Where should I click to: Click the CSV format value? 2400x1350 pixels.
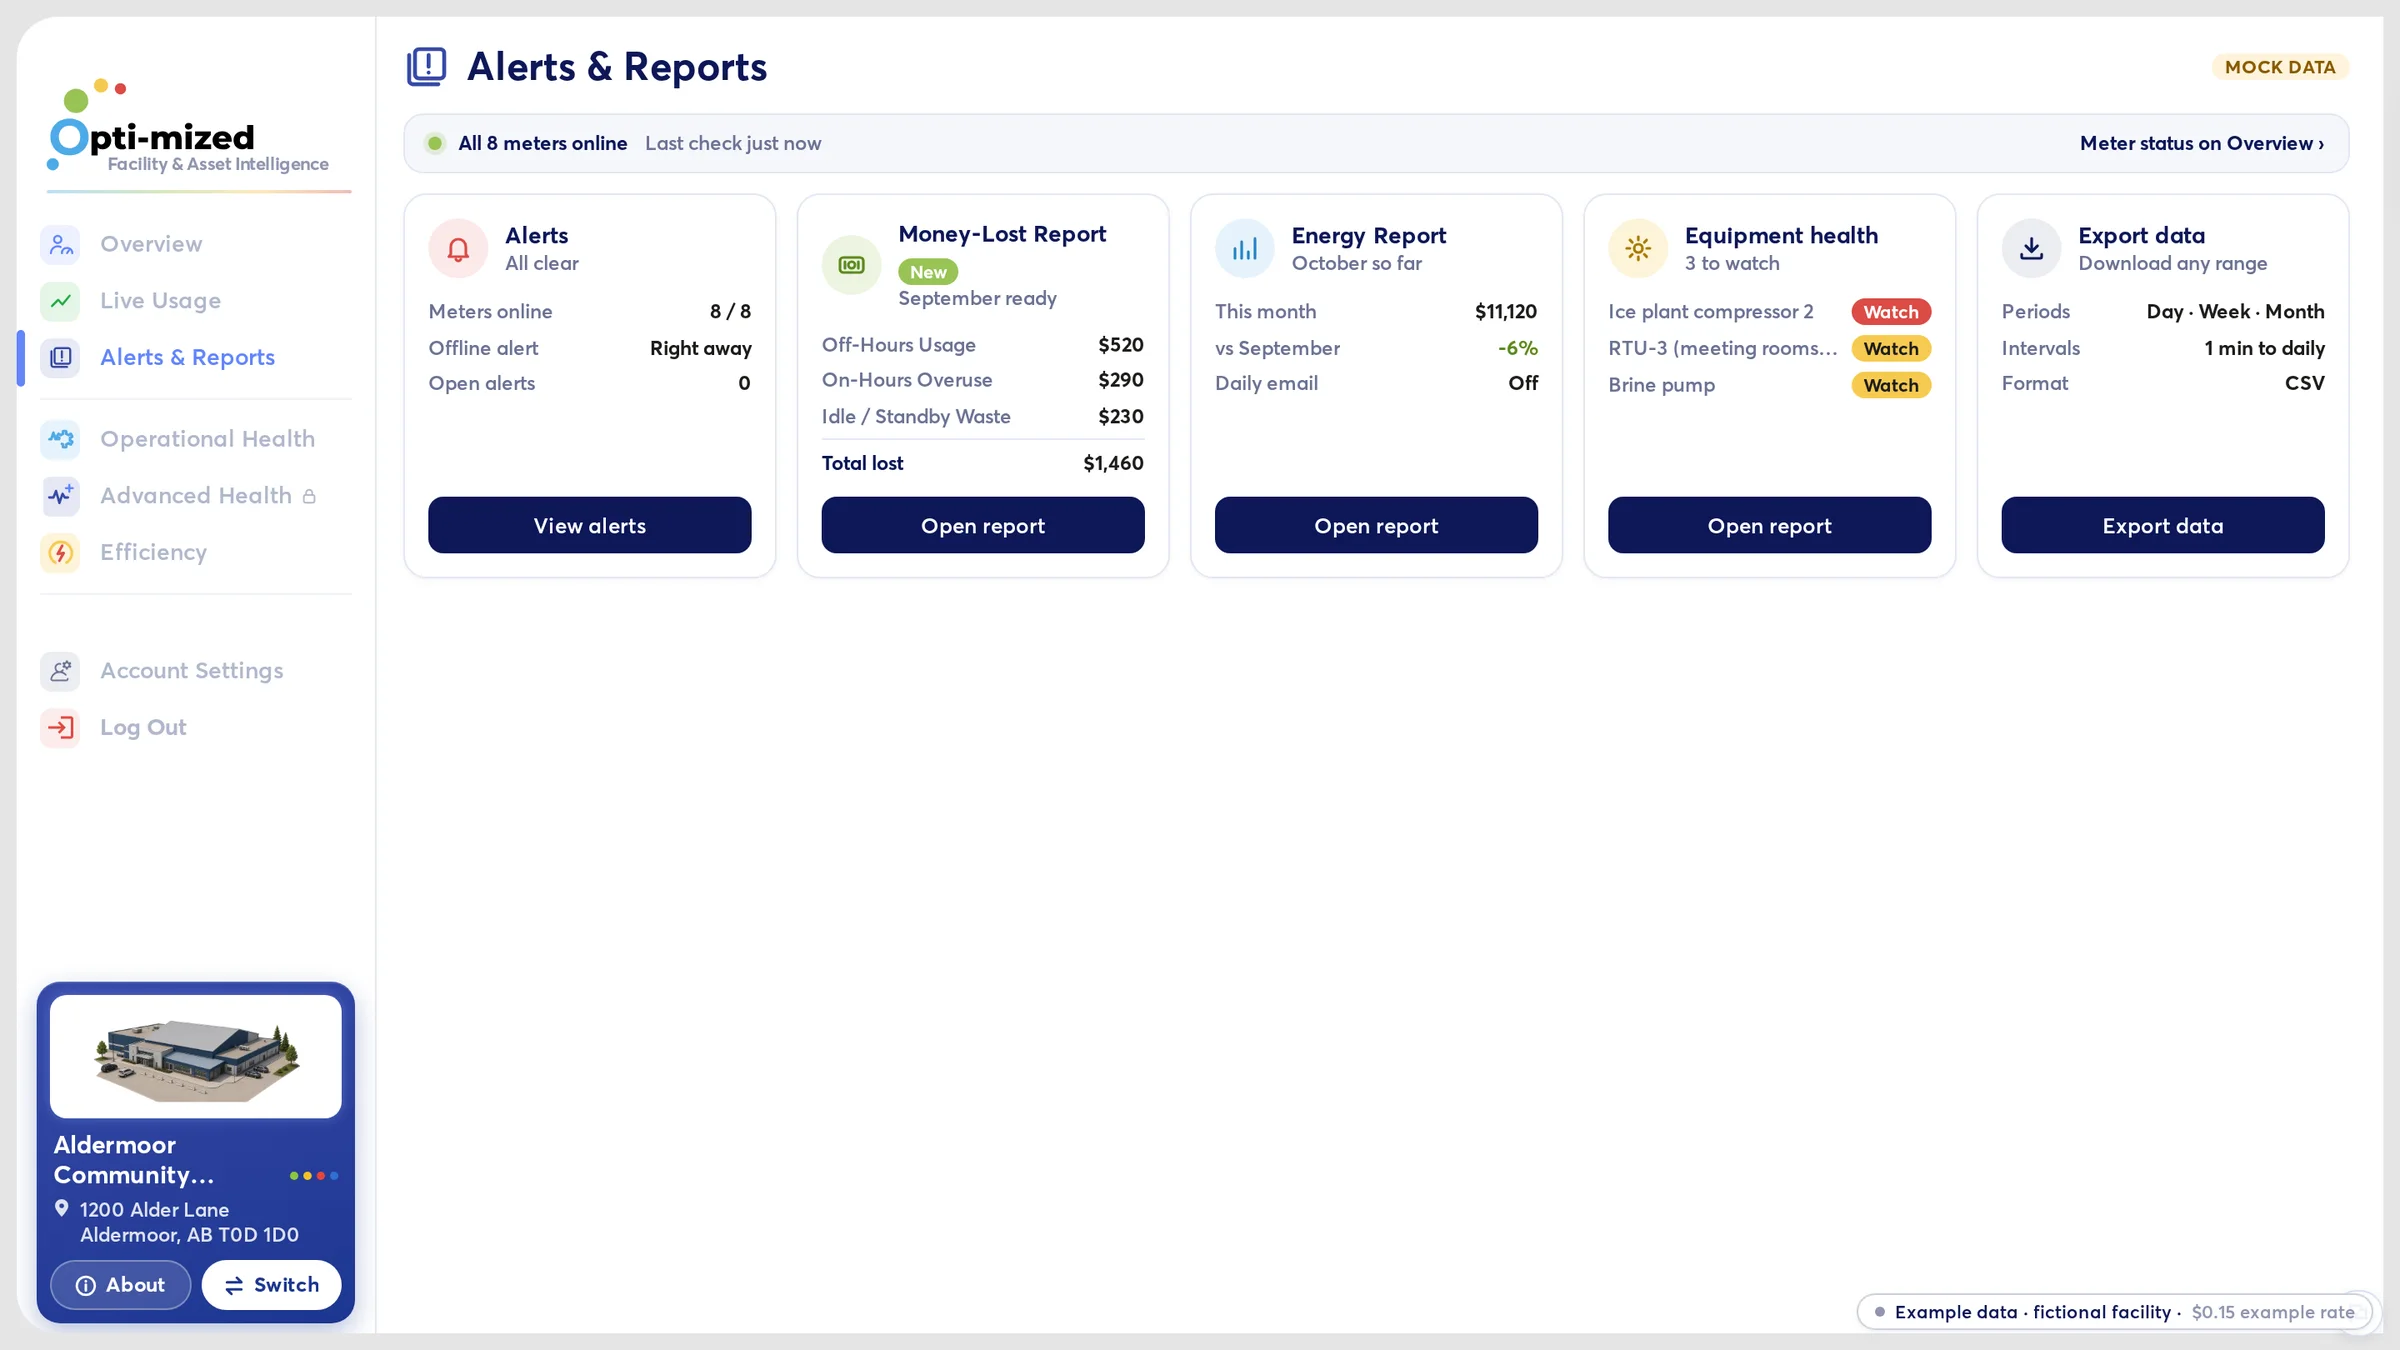(2304, 383)
